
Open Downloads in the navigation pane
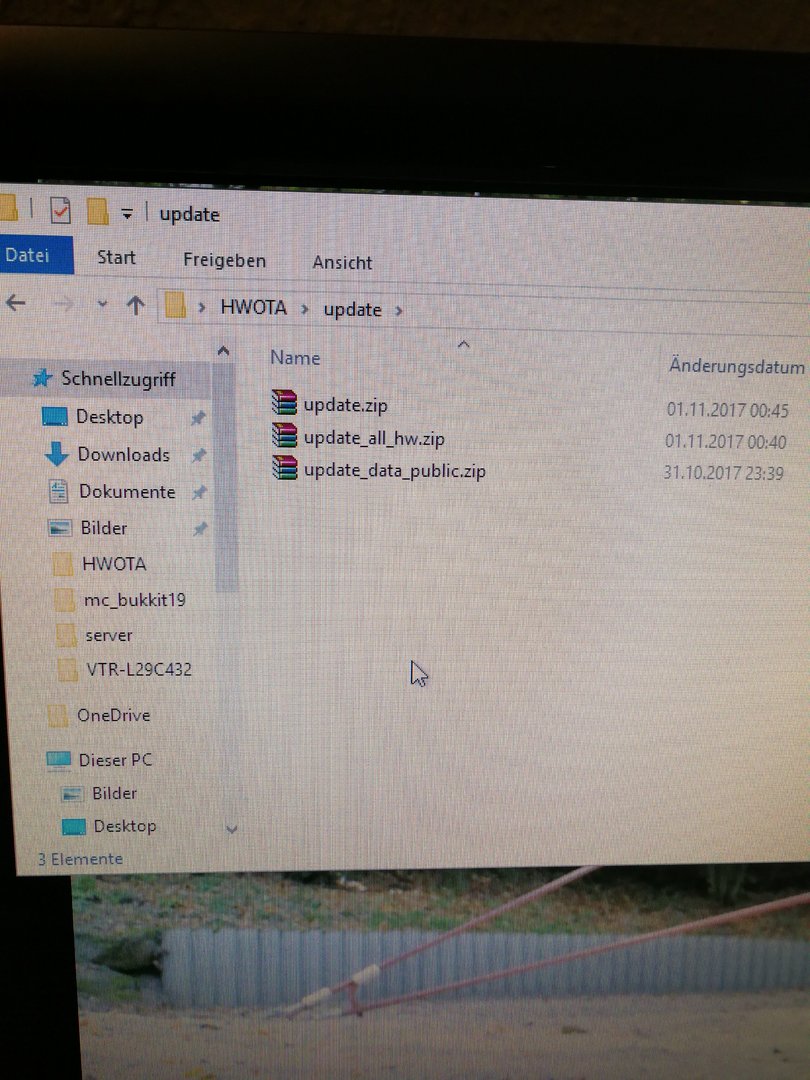123,455
